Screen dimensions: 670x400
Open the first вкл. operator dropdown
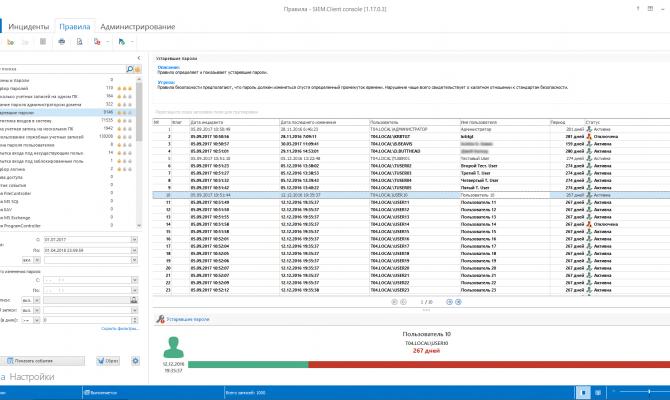[37, 260]
